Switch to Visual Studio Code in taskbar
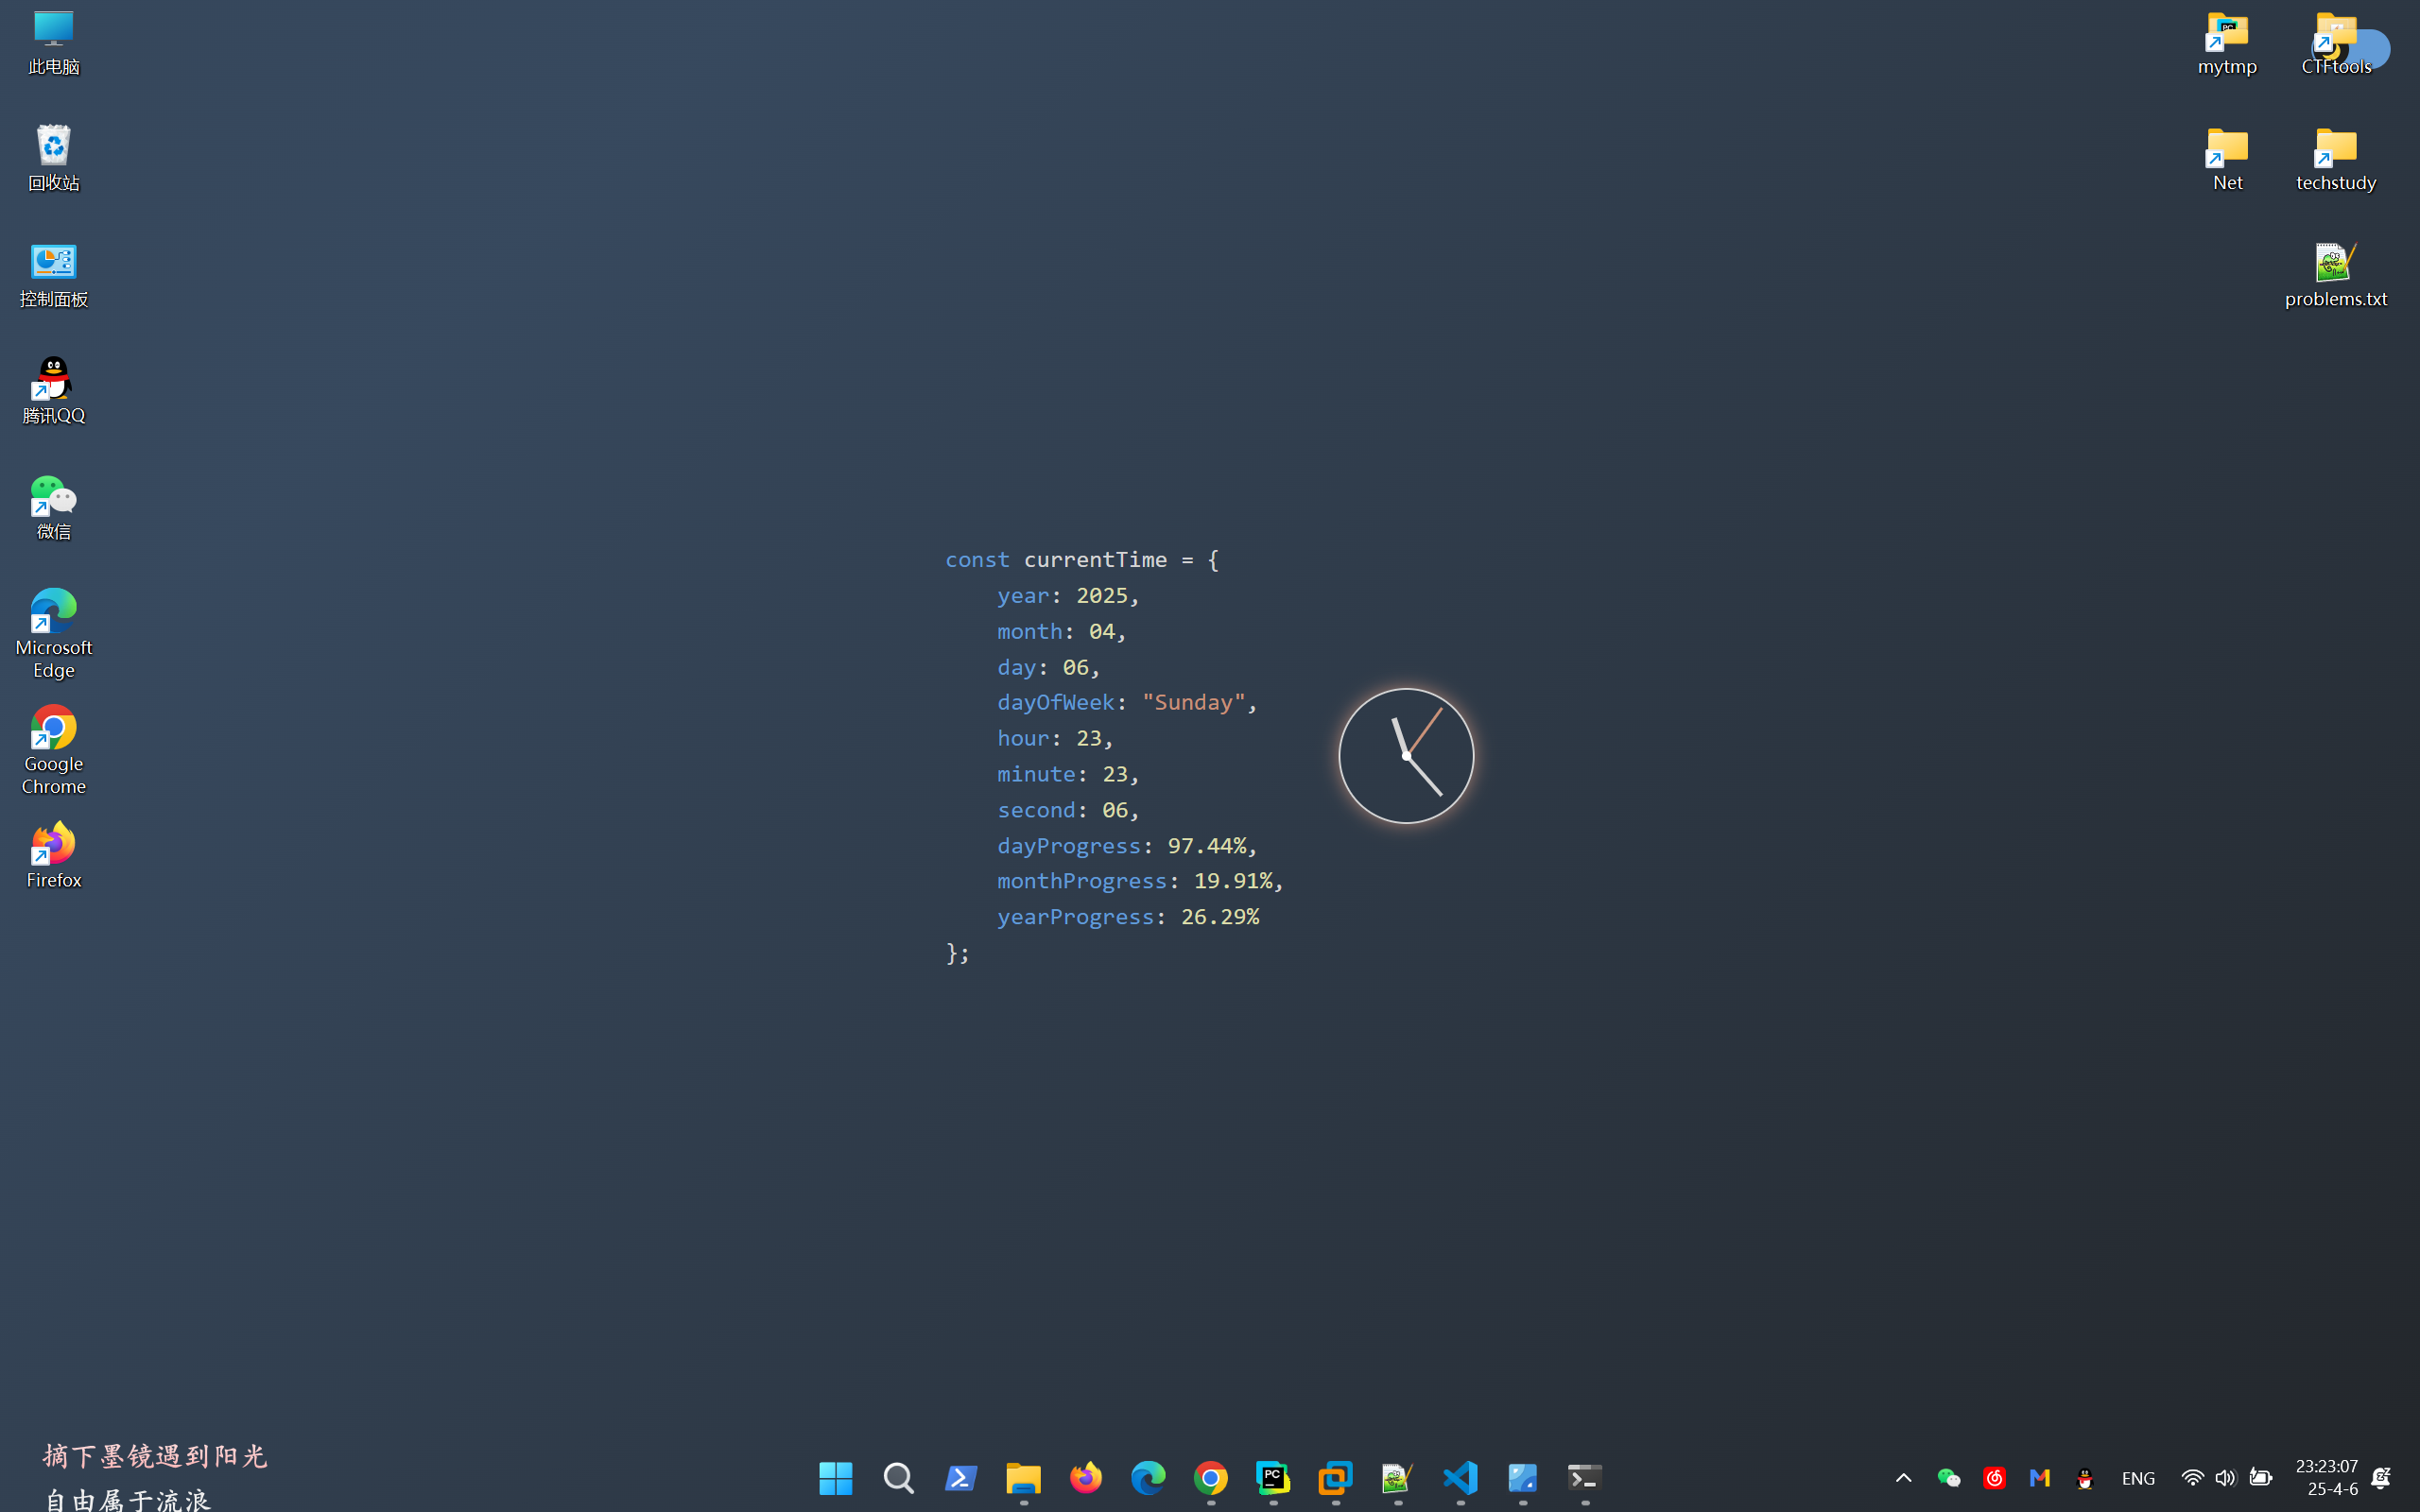2420x1512 pixels. click(1460, 1477)
